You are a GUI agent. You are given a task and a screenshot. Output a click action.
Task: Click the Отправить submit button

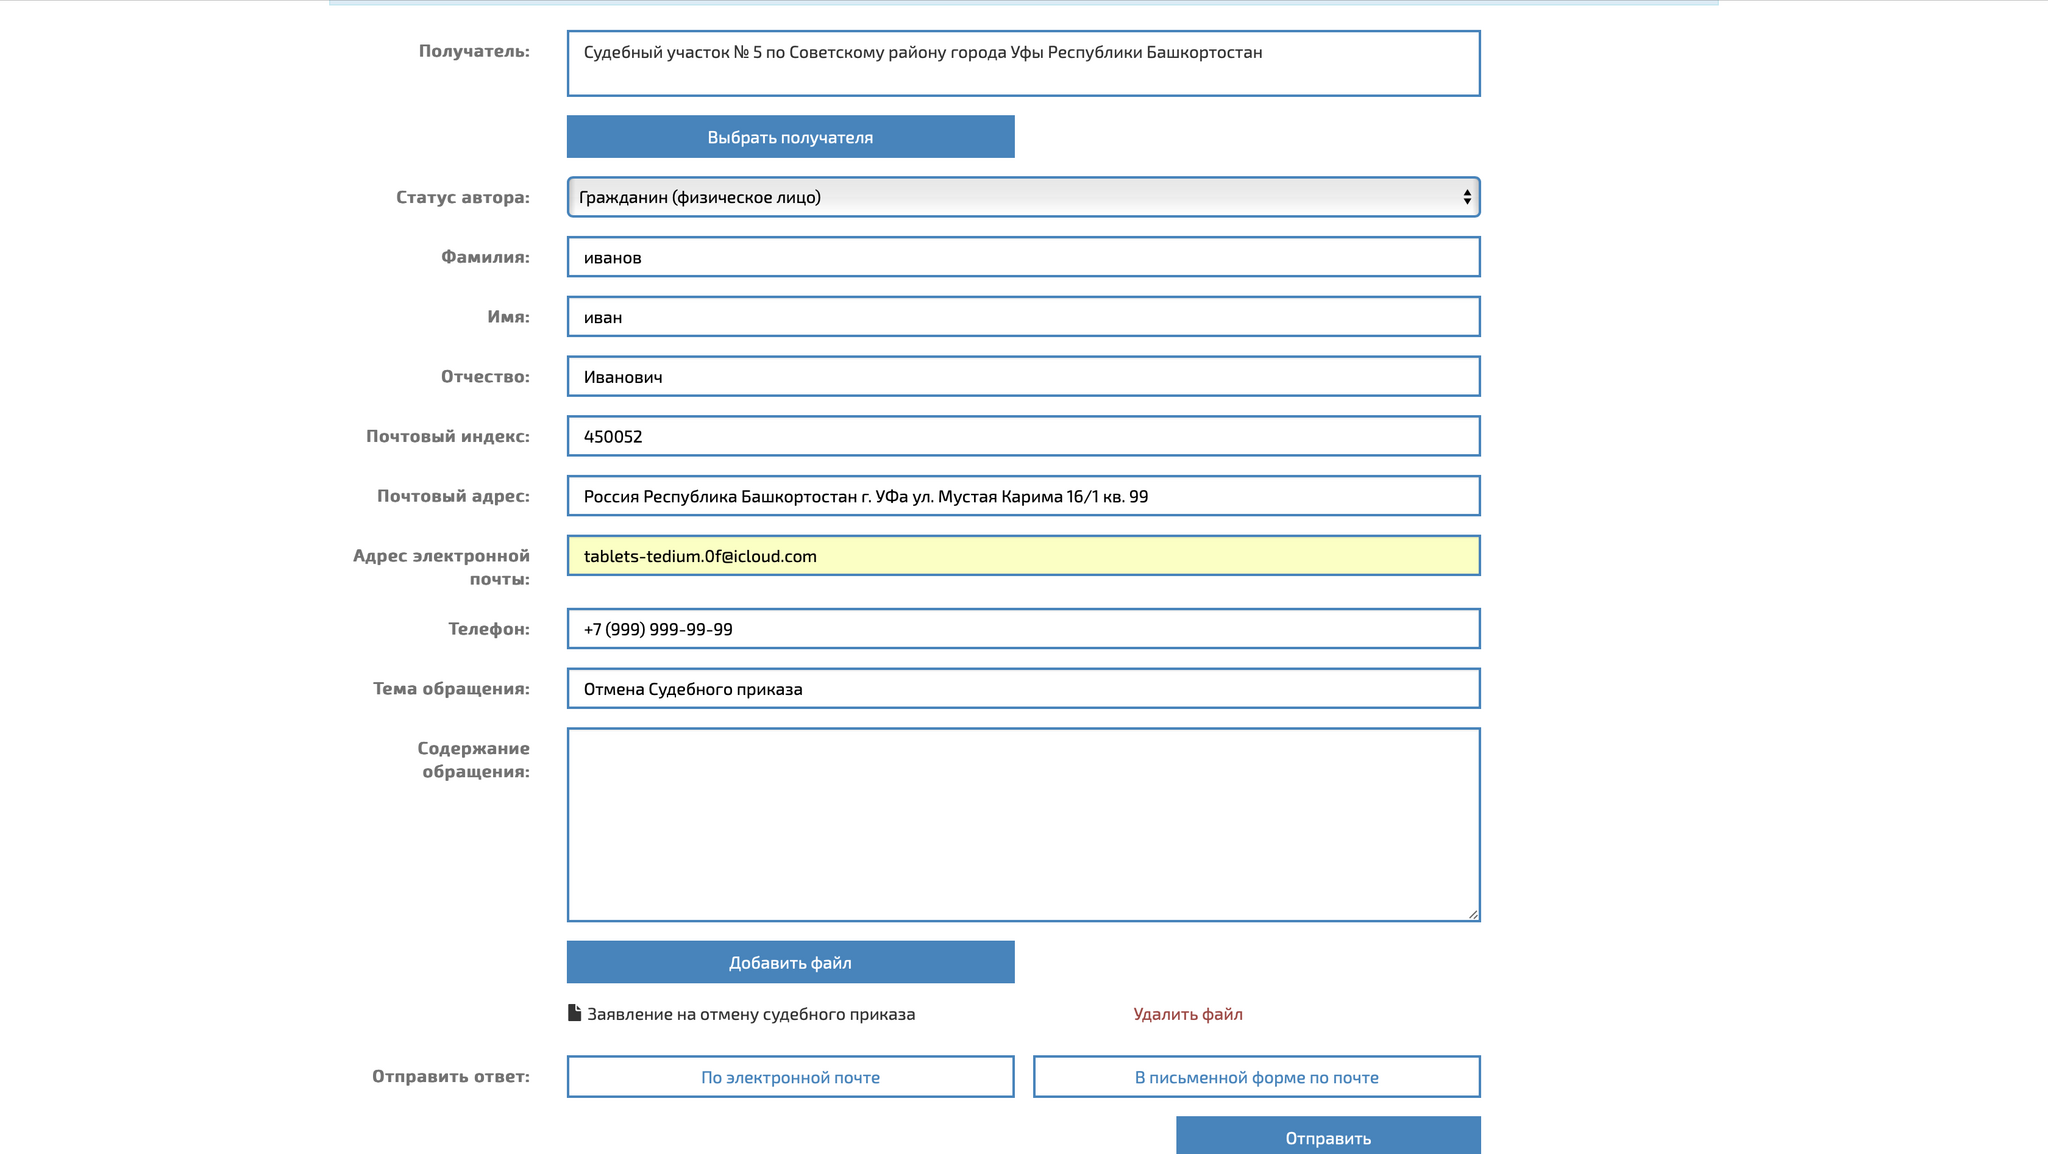1328,1137
